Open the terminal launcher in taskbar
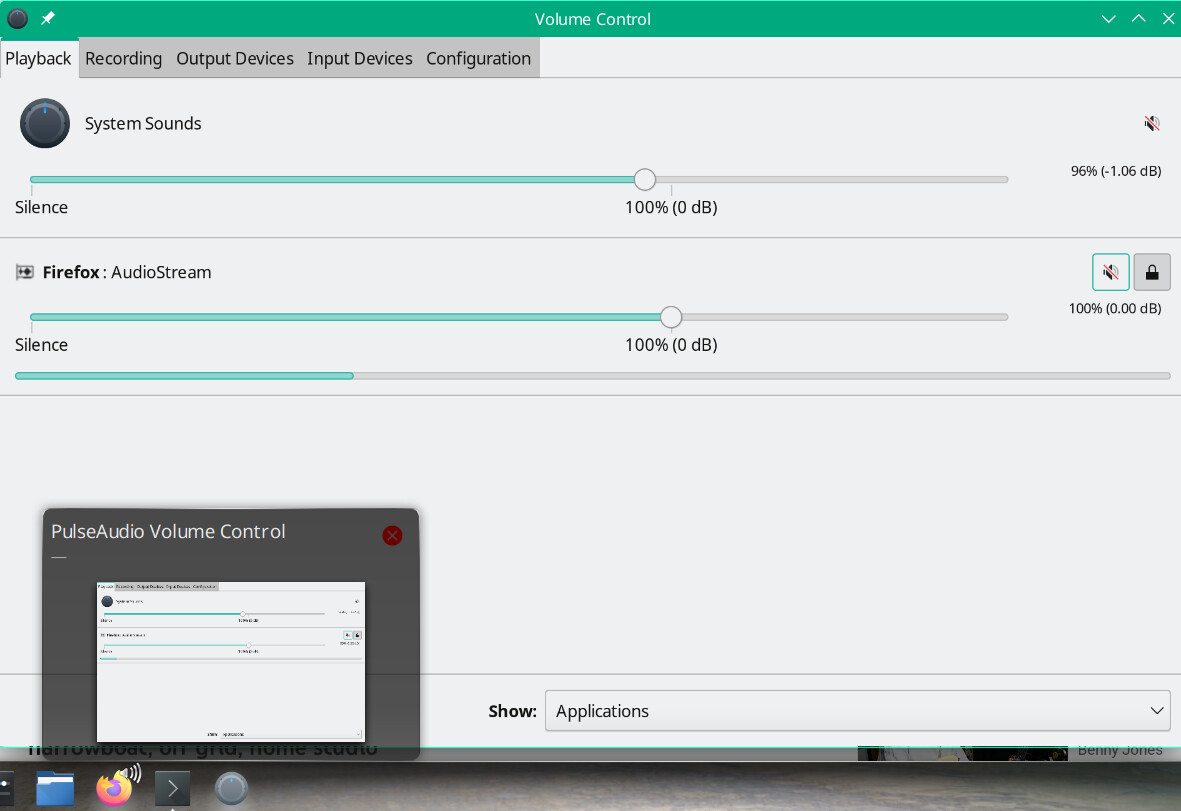The height and width of the screenshot is (811, 1181). tap(173, 789)
